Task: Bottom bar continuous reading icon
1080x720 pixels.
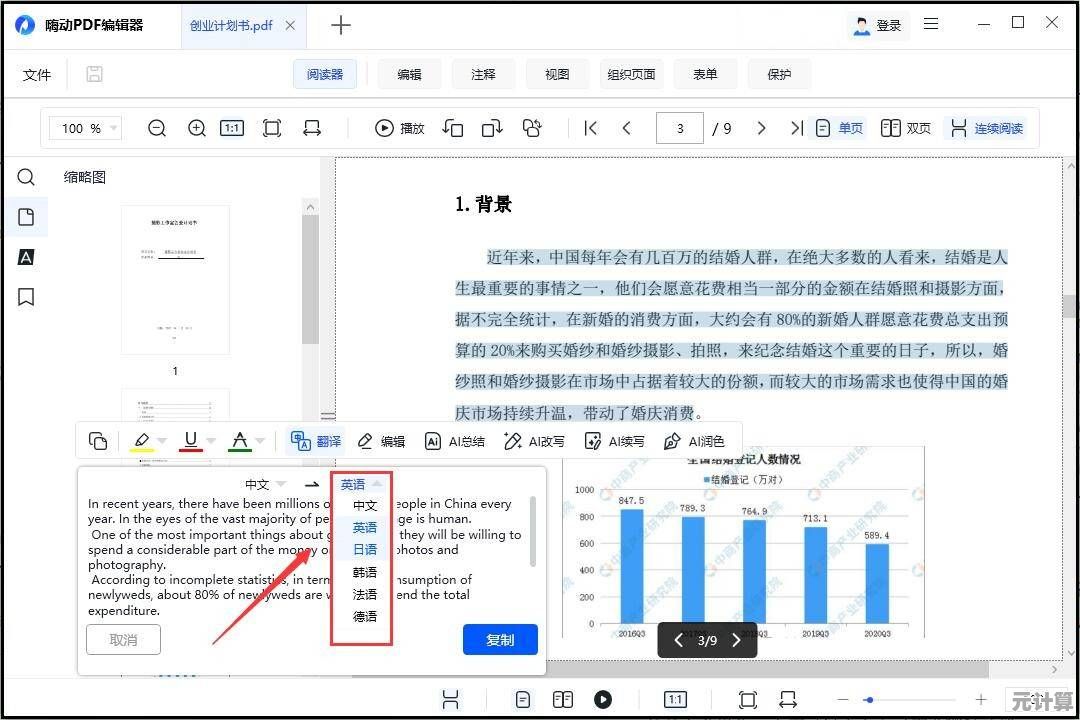Action: [x=450, y=699]
